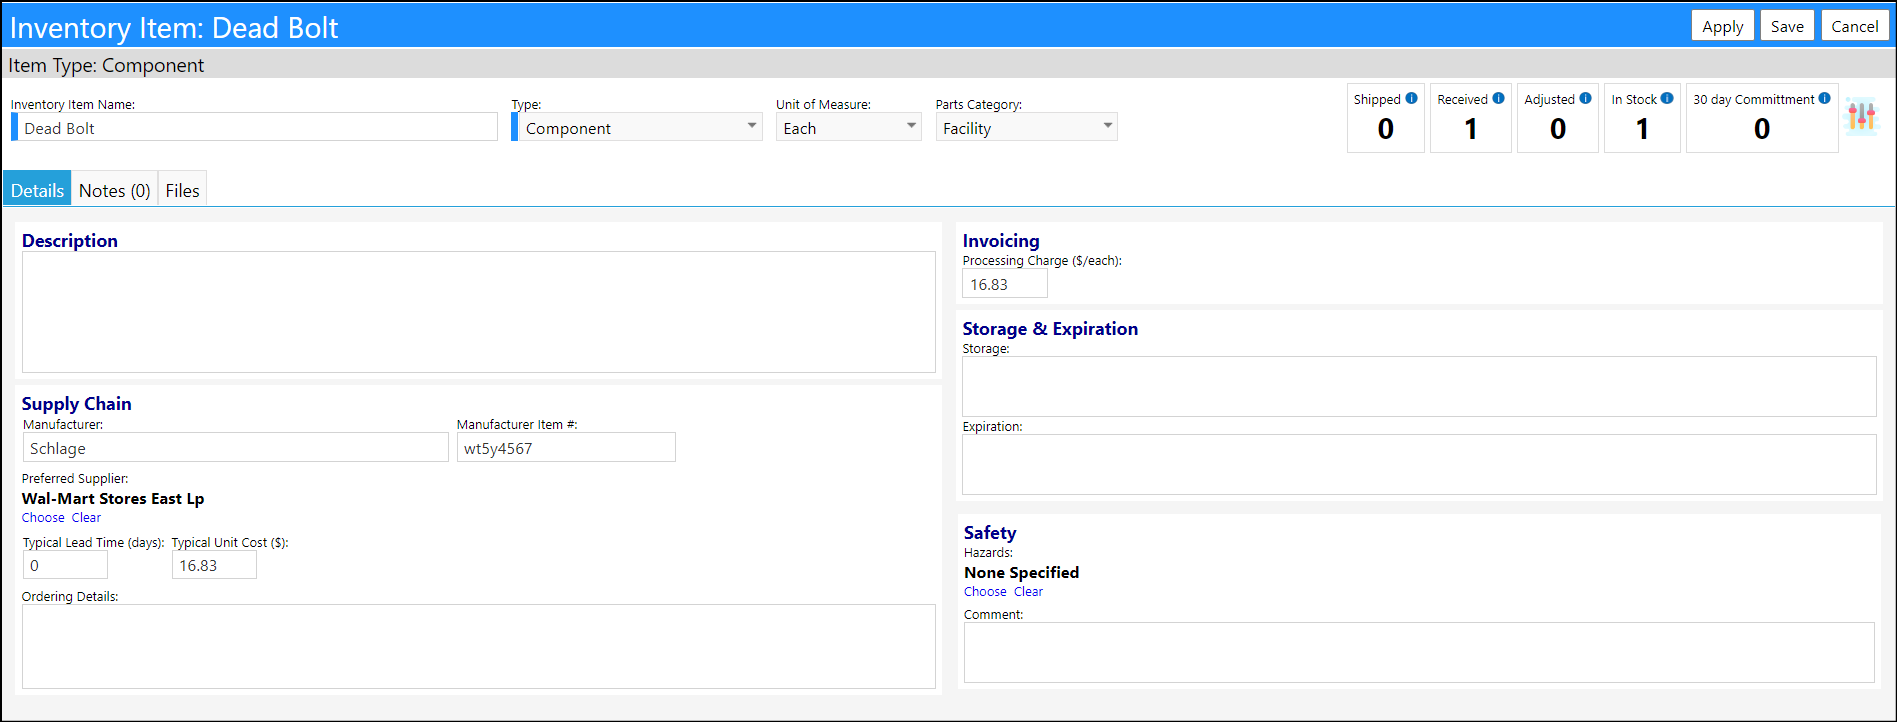
Task: Click the Inventory Item: Dead Bolt title
Action: pyautogui.click(x=174, y=27)
